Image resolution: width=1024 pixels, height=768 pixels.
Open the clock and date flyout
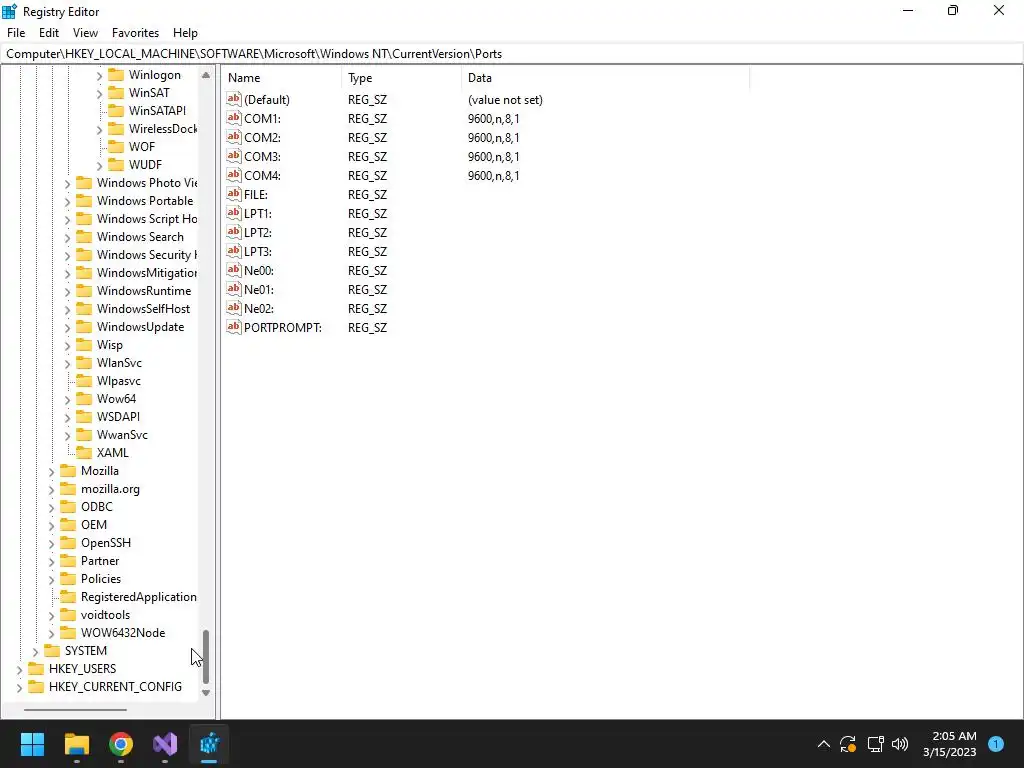point(950,744)
